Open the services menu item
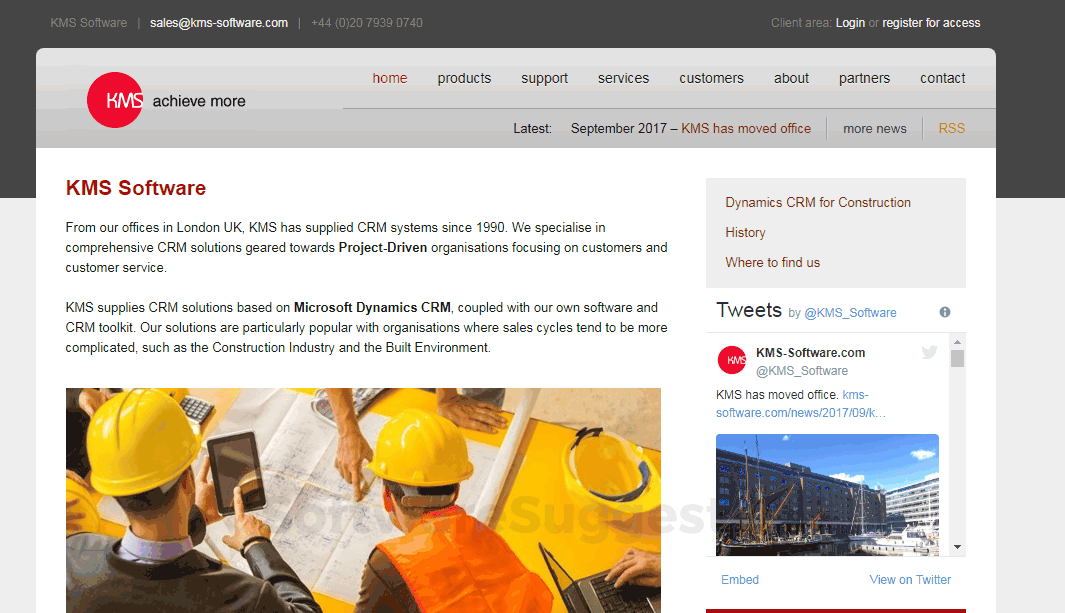Image resolution: width=1065 pixels, height=613 pixels. (x=623, y=78)
